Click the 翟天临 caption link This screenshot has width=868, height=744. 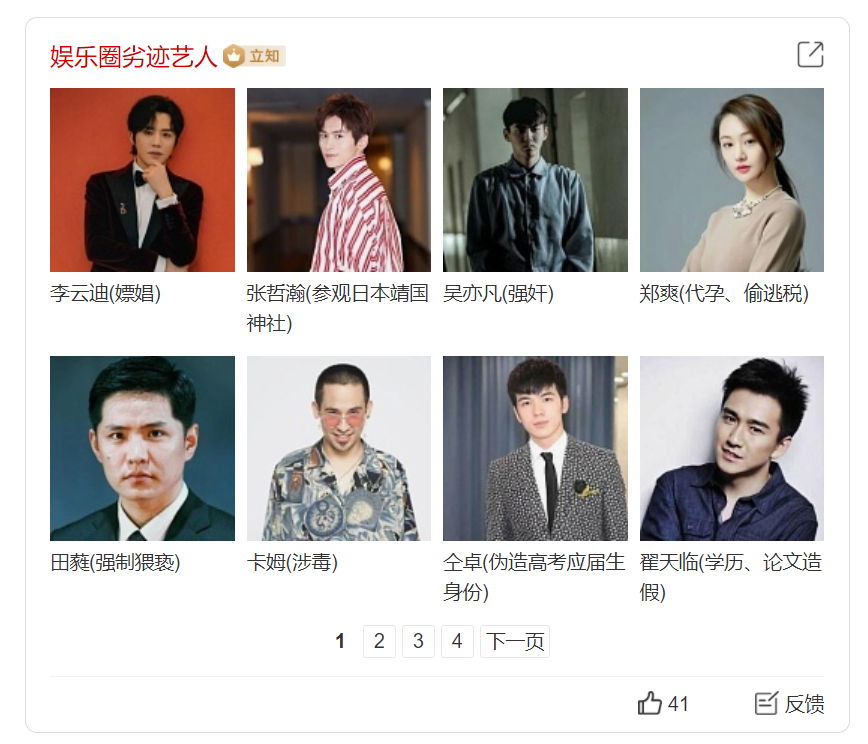click(731, 577)
